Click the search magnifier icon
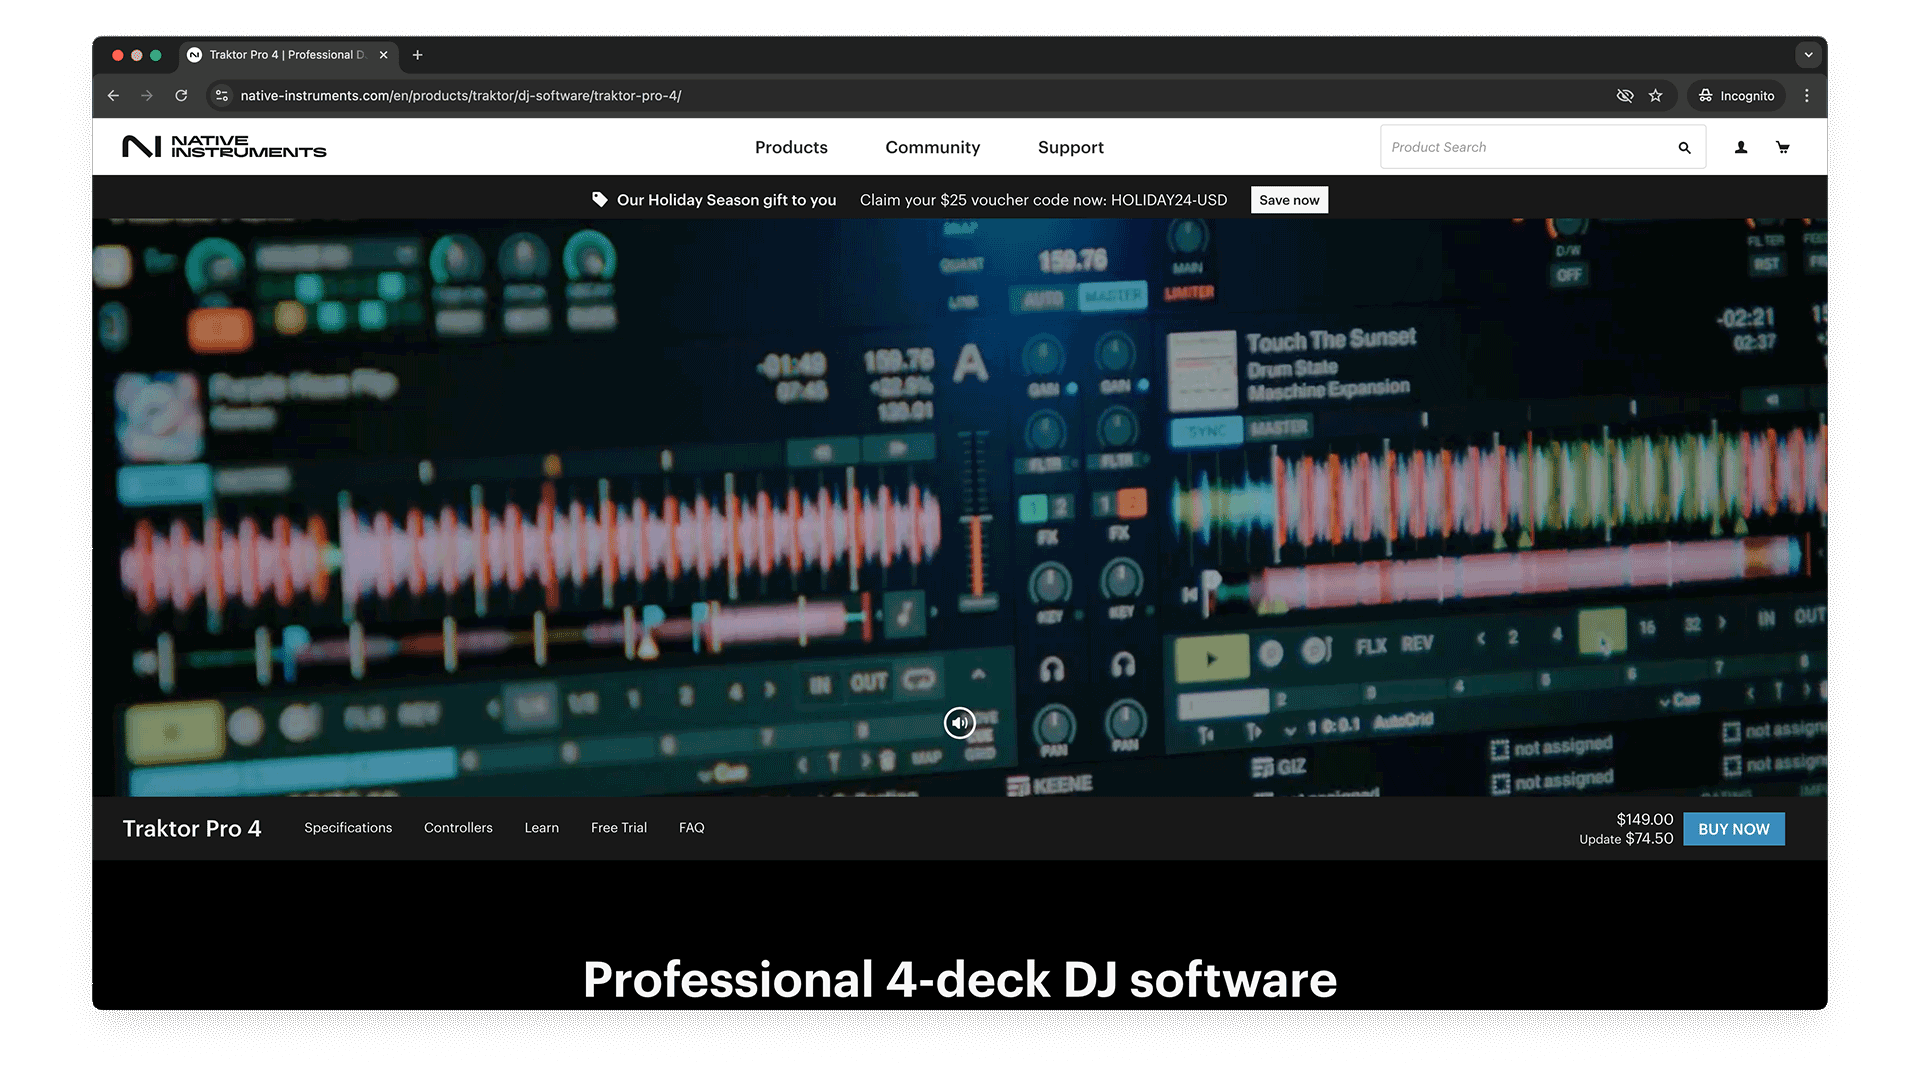1920x1080 pixels. [1684, 148]
